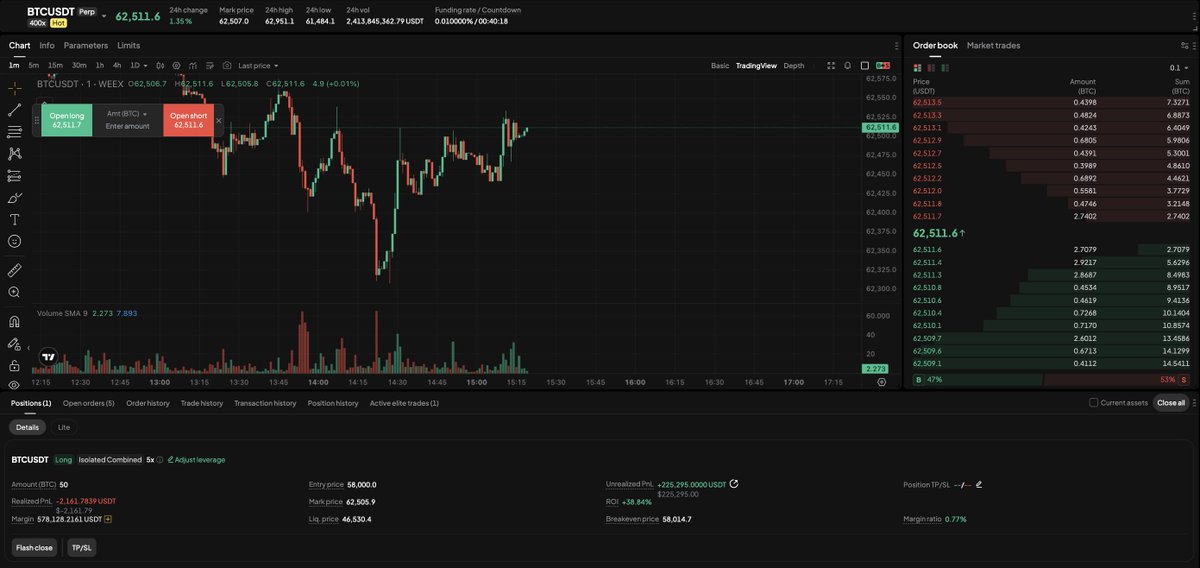The image size is (1200, 568).
Task: Open the indicators menu
Action: pyautogui.click(x=193, y=65)
